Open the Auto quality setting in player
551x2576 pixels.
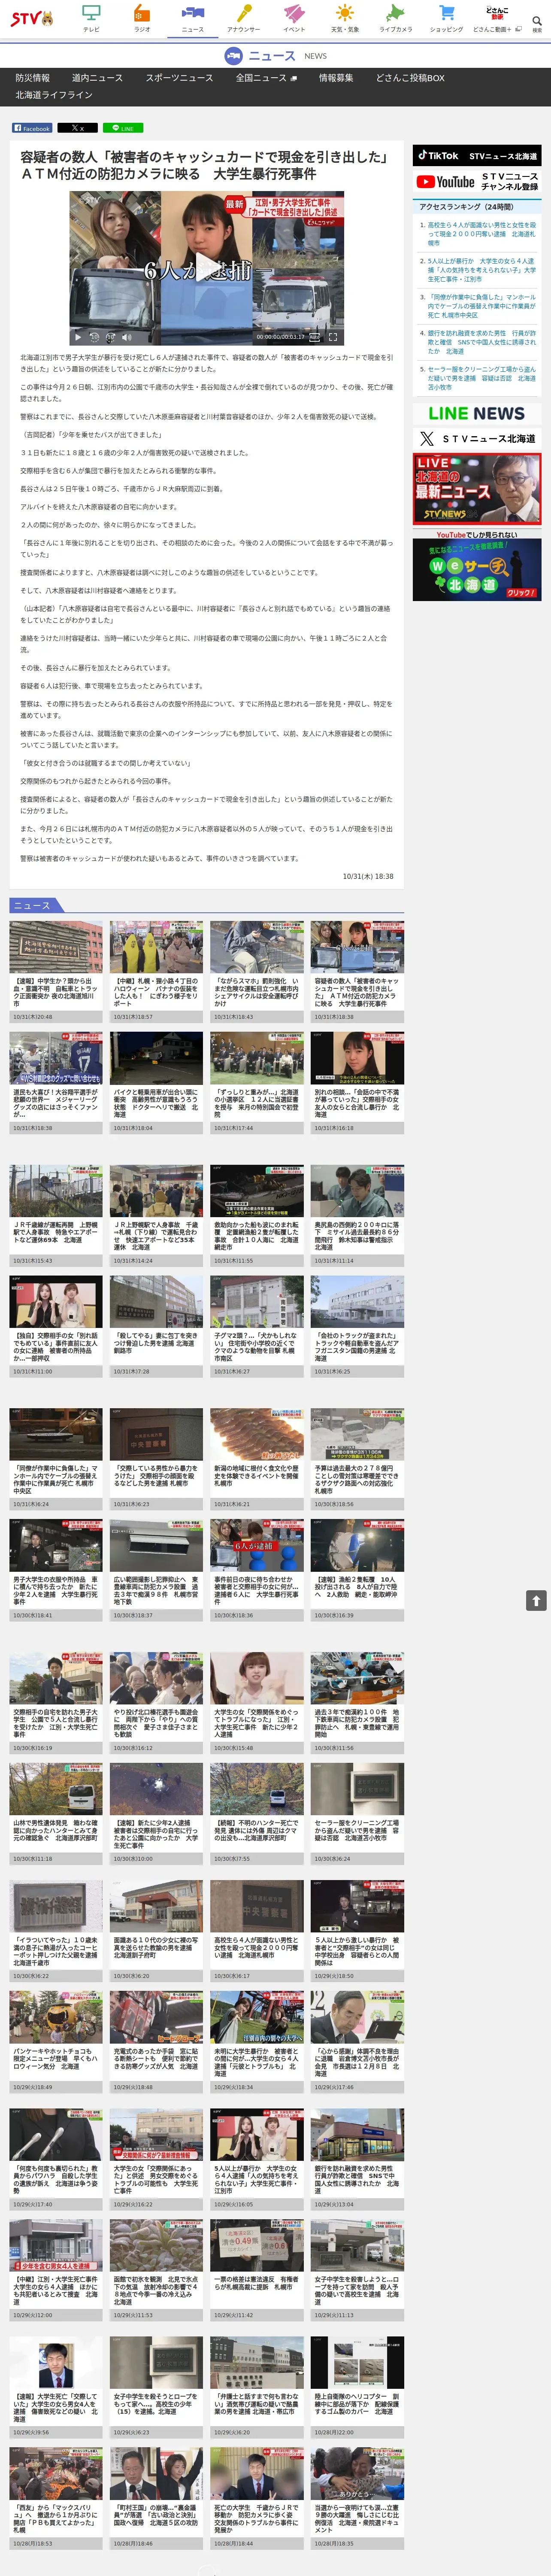[x=314, y=337]
